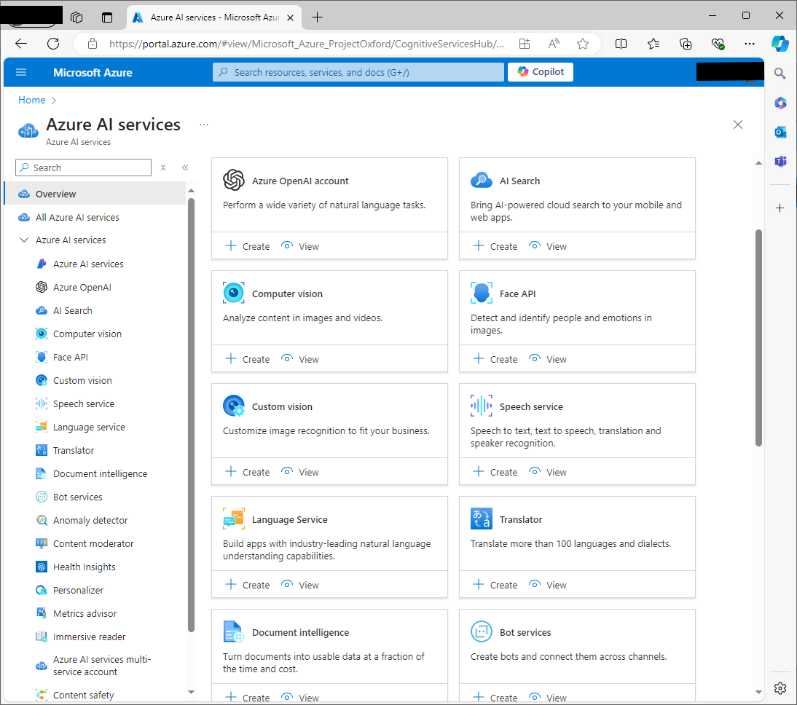797x705 pixels.
Task: Go back in the browser
Action: coord(21,44)
